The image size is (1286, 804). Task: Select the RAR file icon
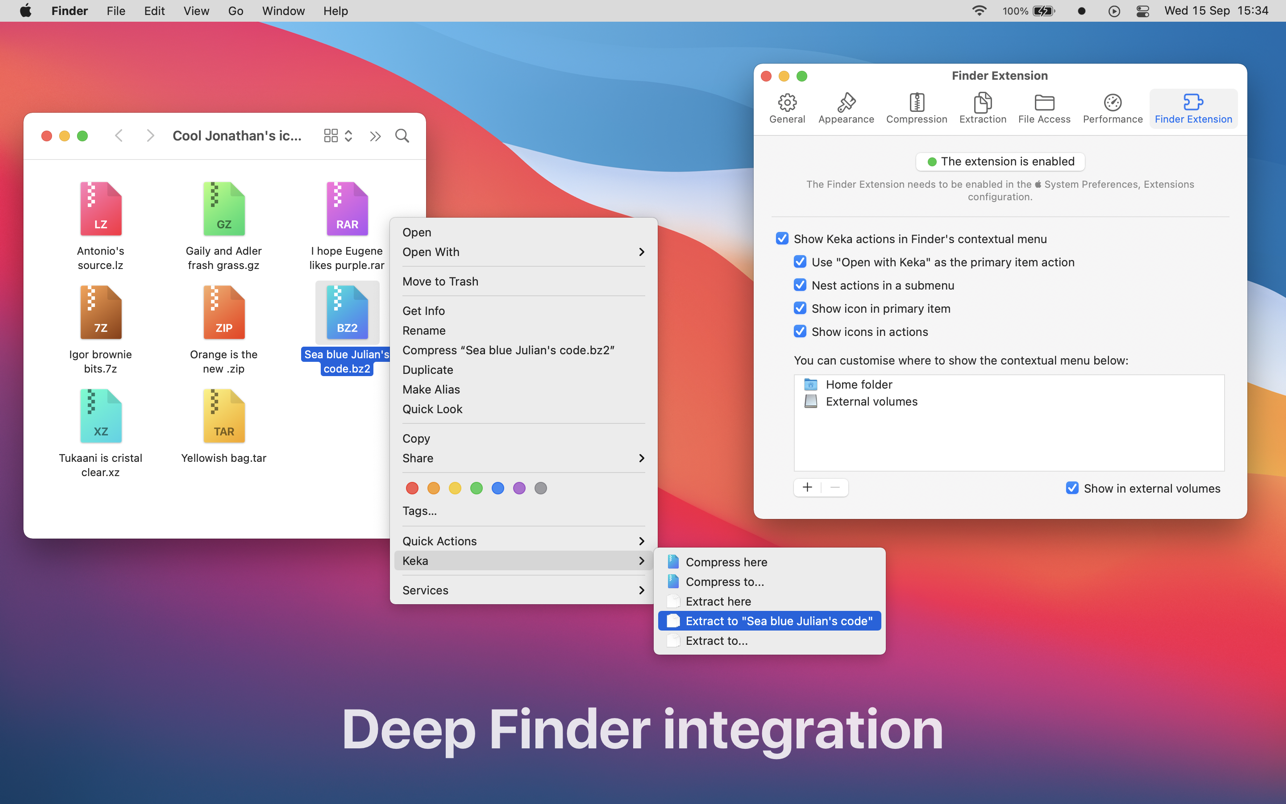(346, 209)
